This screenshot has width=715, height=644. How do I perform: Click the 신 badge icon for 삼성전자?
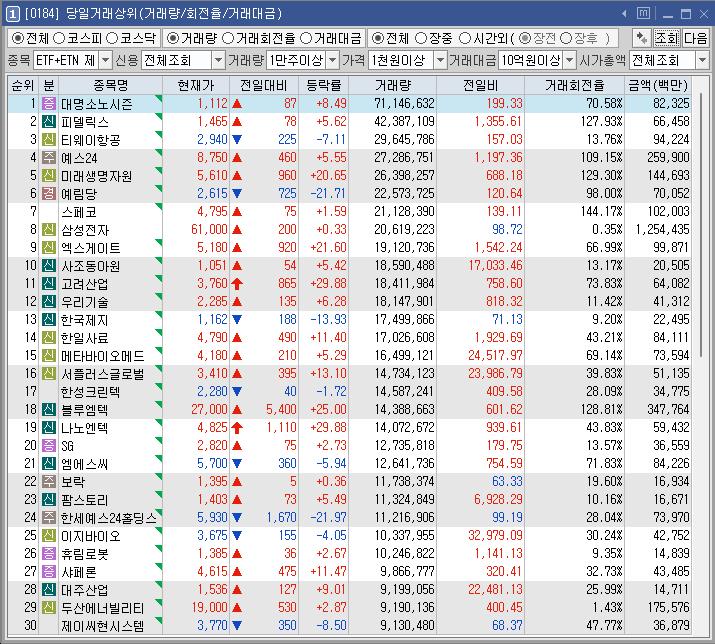pos(49,229)
